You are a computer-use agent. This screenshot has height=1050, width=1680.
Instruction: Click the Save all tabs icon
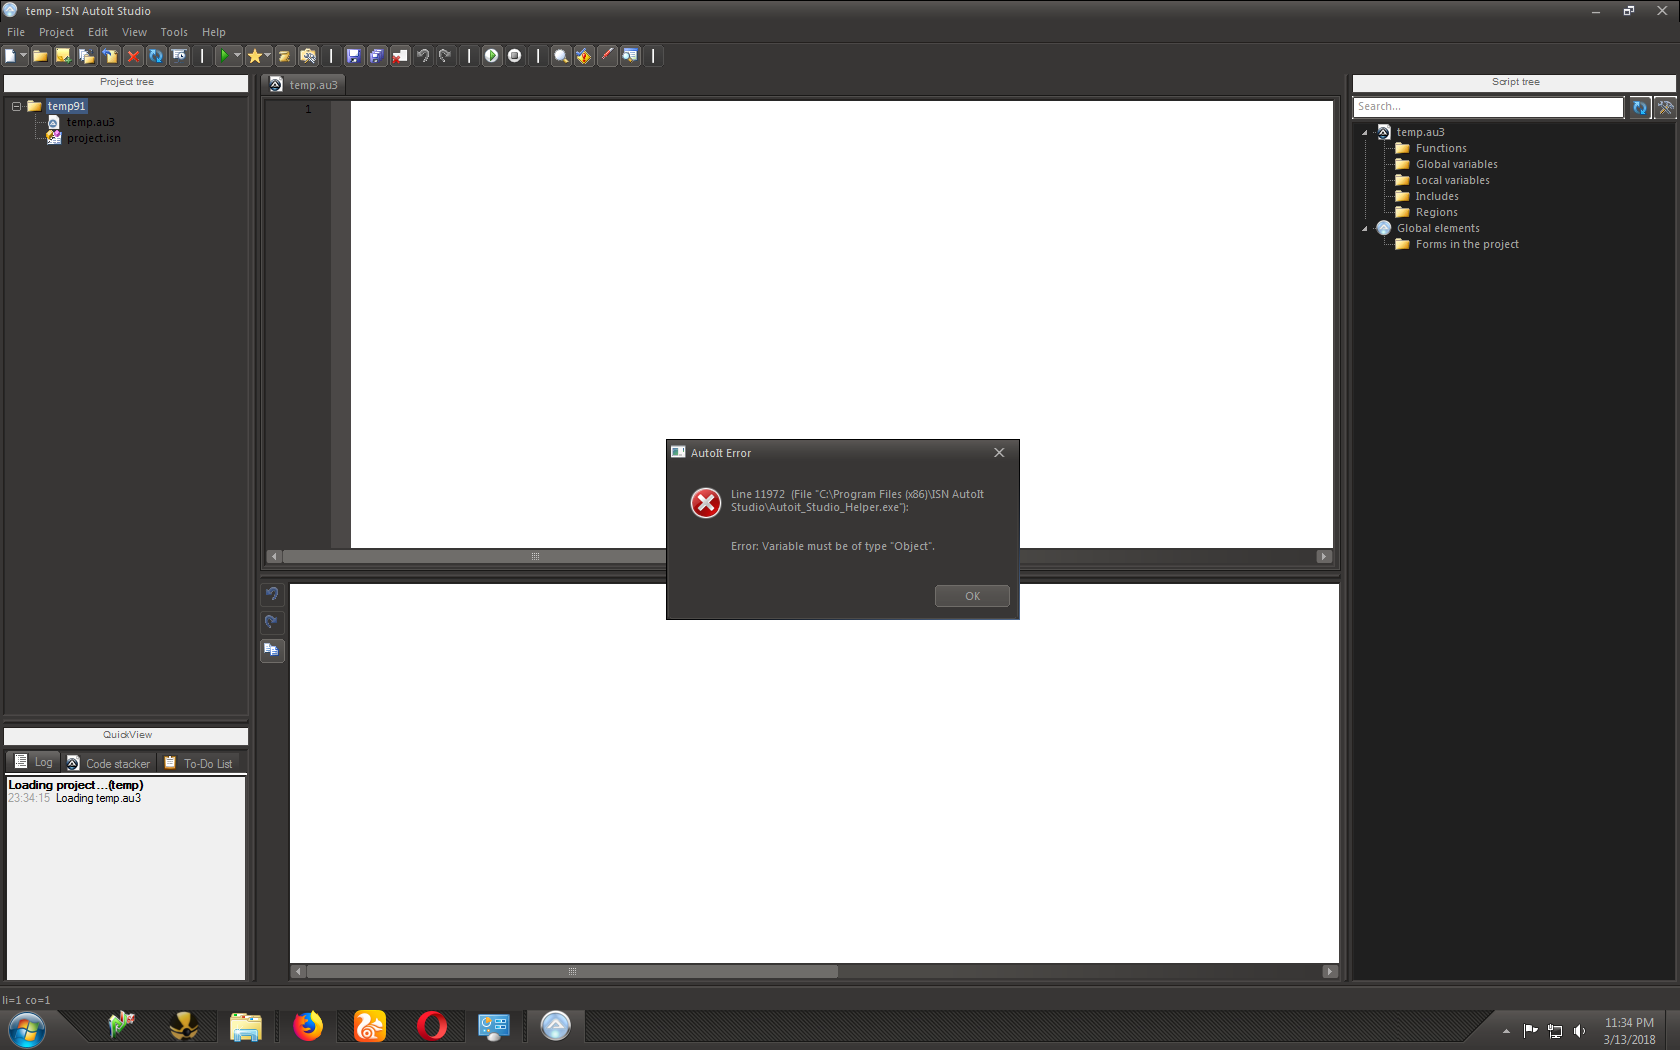click(377, 56)
